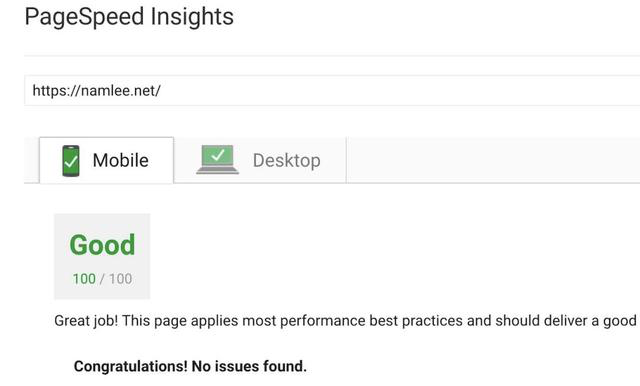Click the 100 / 100 score text
Viewport: 640px width, 386px height.
coord(102,279)
